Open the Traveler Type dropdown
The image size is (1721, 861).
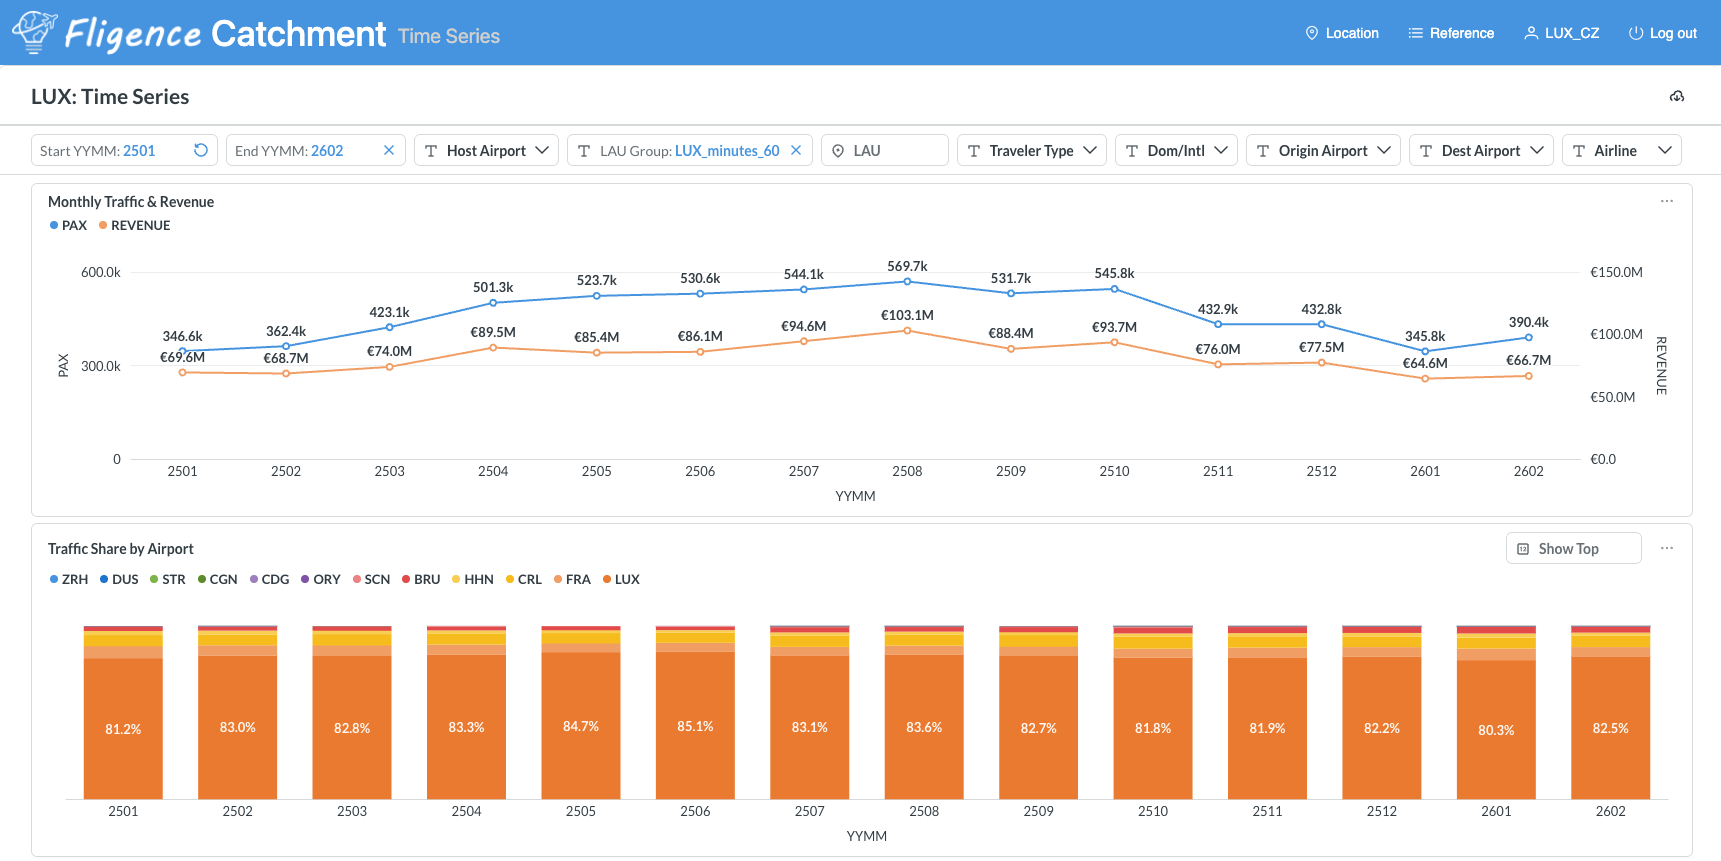(x=1031, y=150)
